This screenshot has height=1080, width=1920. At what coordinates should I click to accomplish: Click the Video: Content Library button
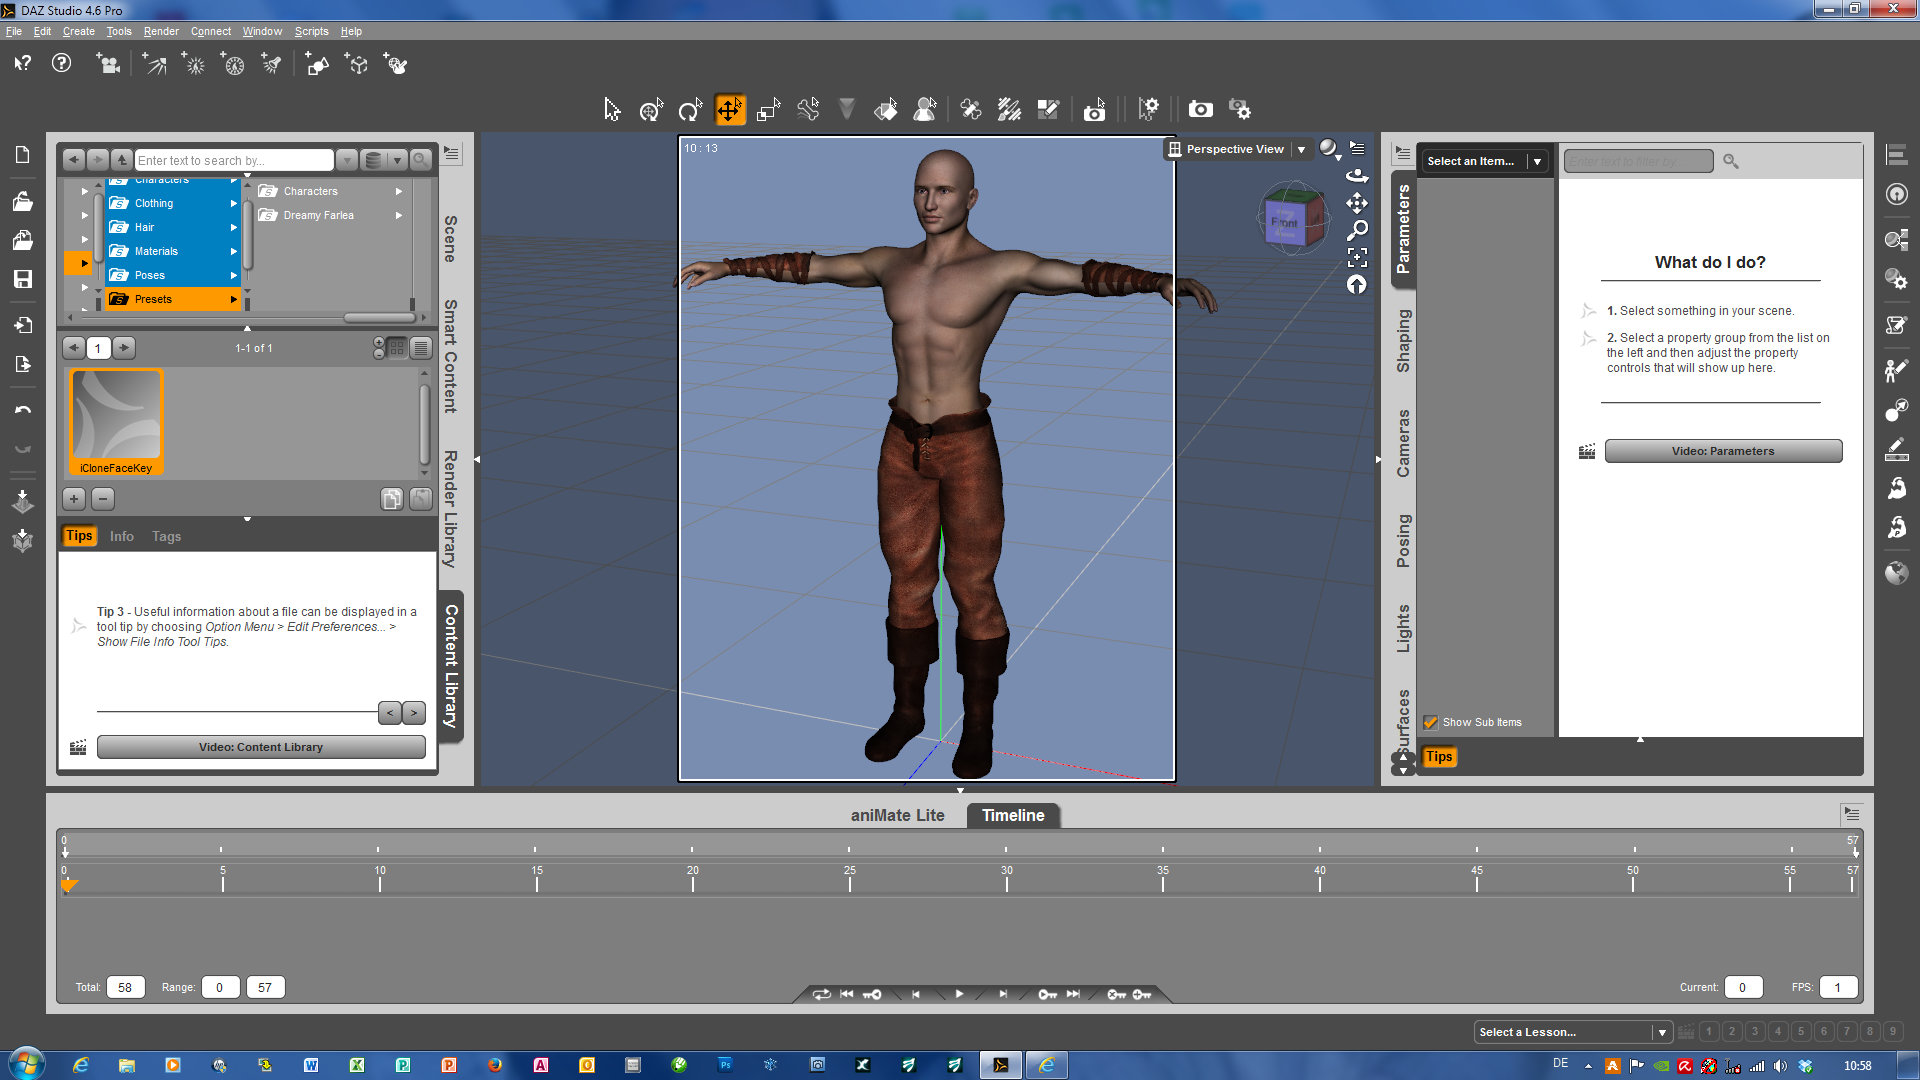pos(260,747)
